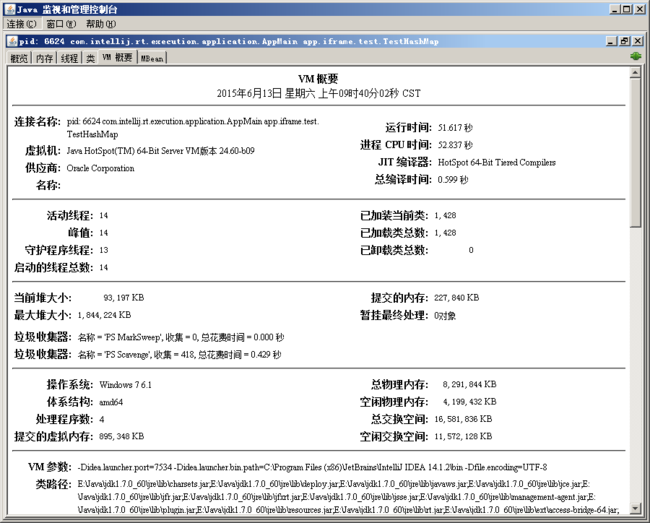Click the 体系结构 value amd64
650x523 pixels.
tap(111, 402)
